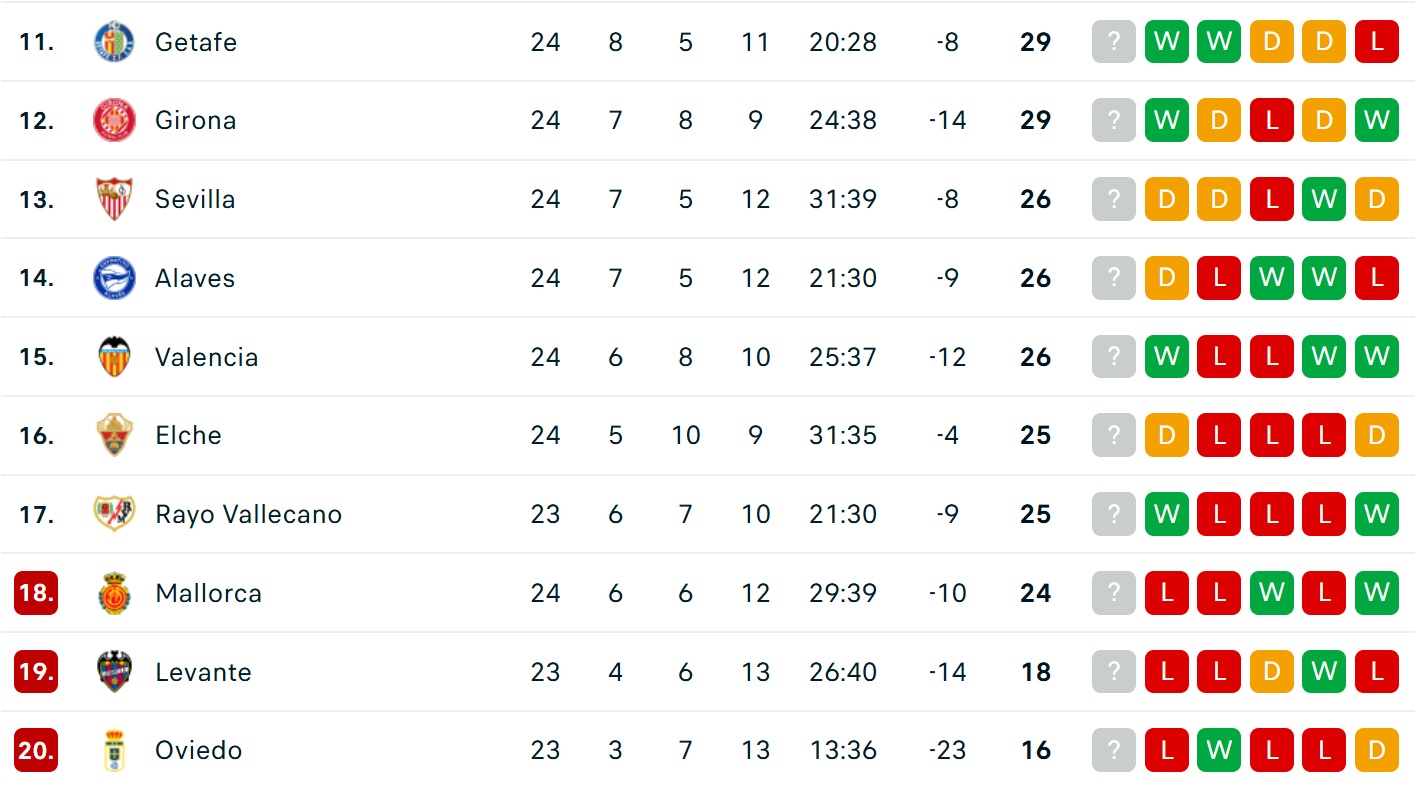Open the Getafe team link
1415x788 pixels.
click(196, 42)
